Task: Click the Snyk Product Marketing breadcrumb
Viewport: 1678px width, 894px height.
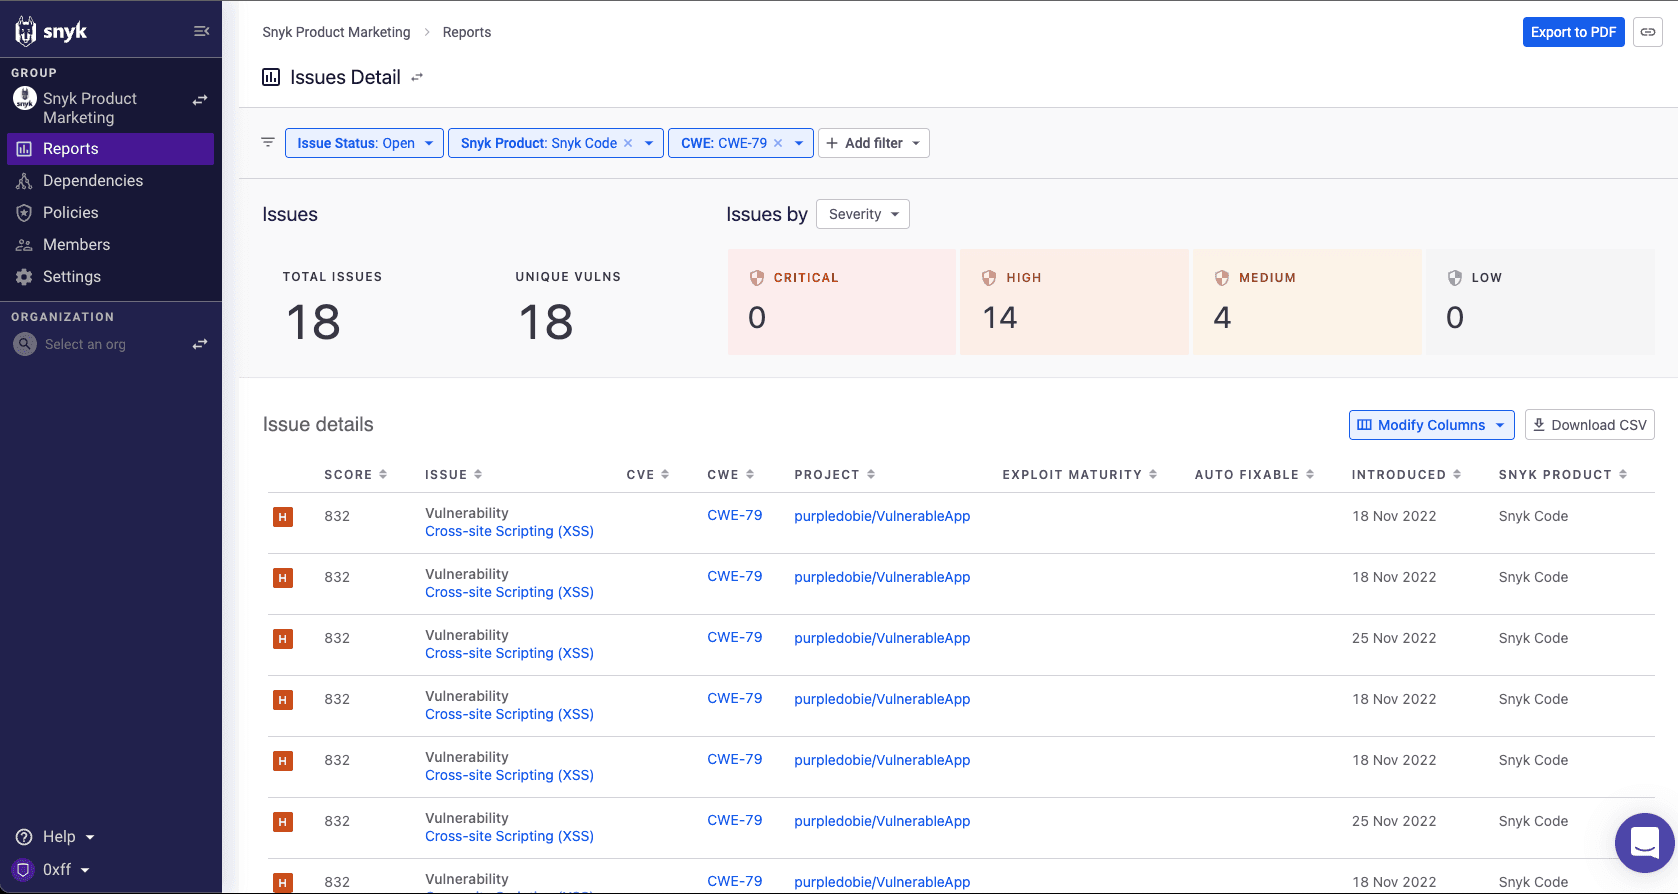Action: click(x=336, y=32)
